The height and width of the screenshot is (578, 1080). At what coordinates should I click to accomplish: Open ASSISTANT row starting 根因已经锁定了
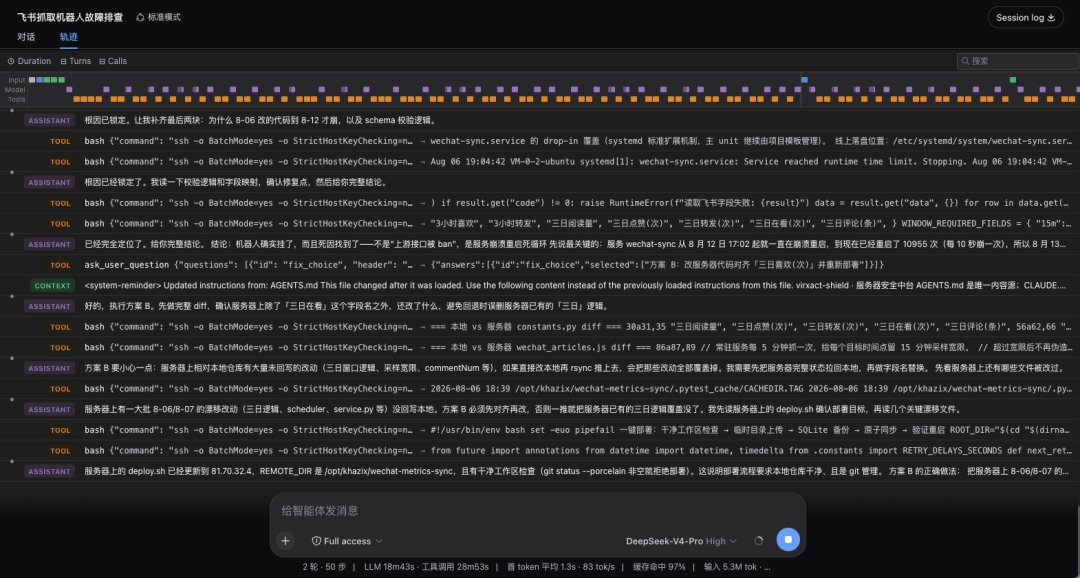click(x=540, y=183)
